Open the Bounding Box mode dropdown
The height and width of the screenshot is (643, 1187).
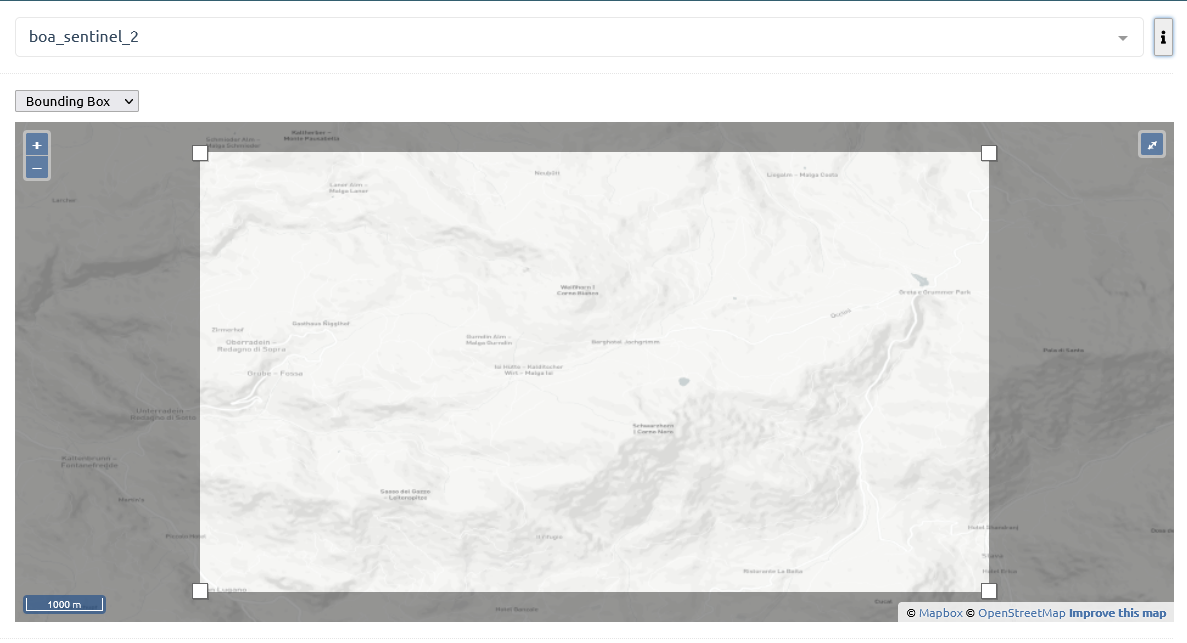pyautogui.click(x=76, y=101)
